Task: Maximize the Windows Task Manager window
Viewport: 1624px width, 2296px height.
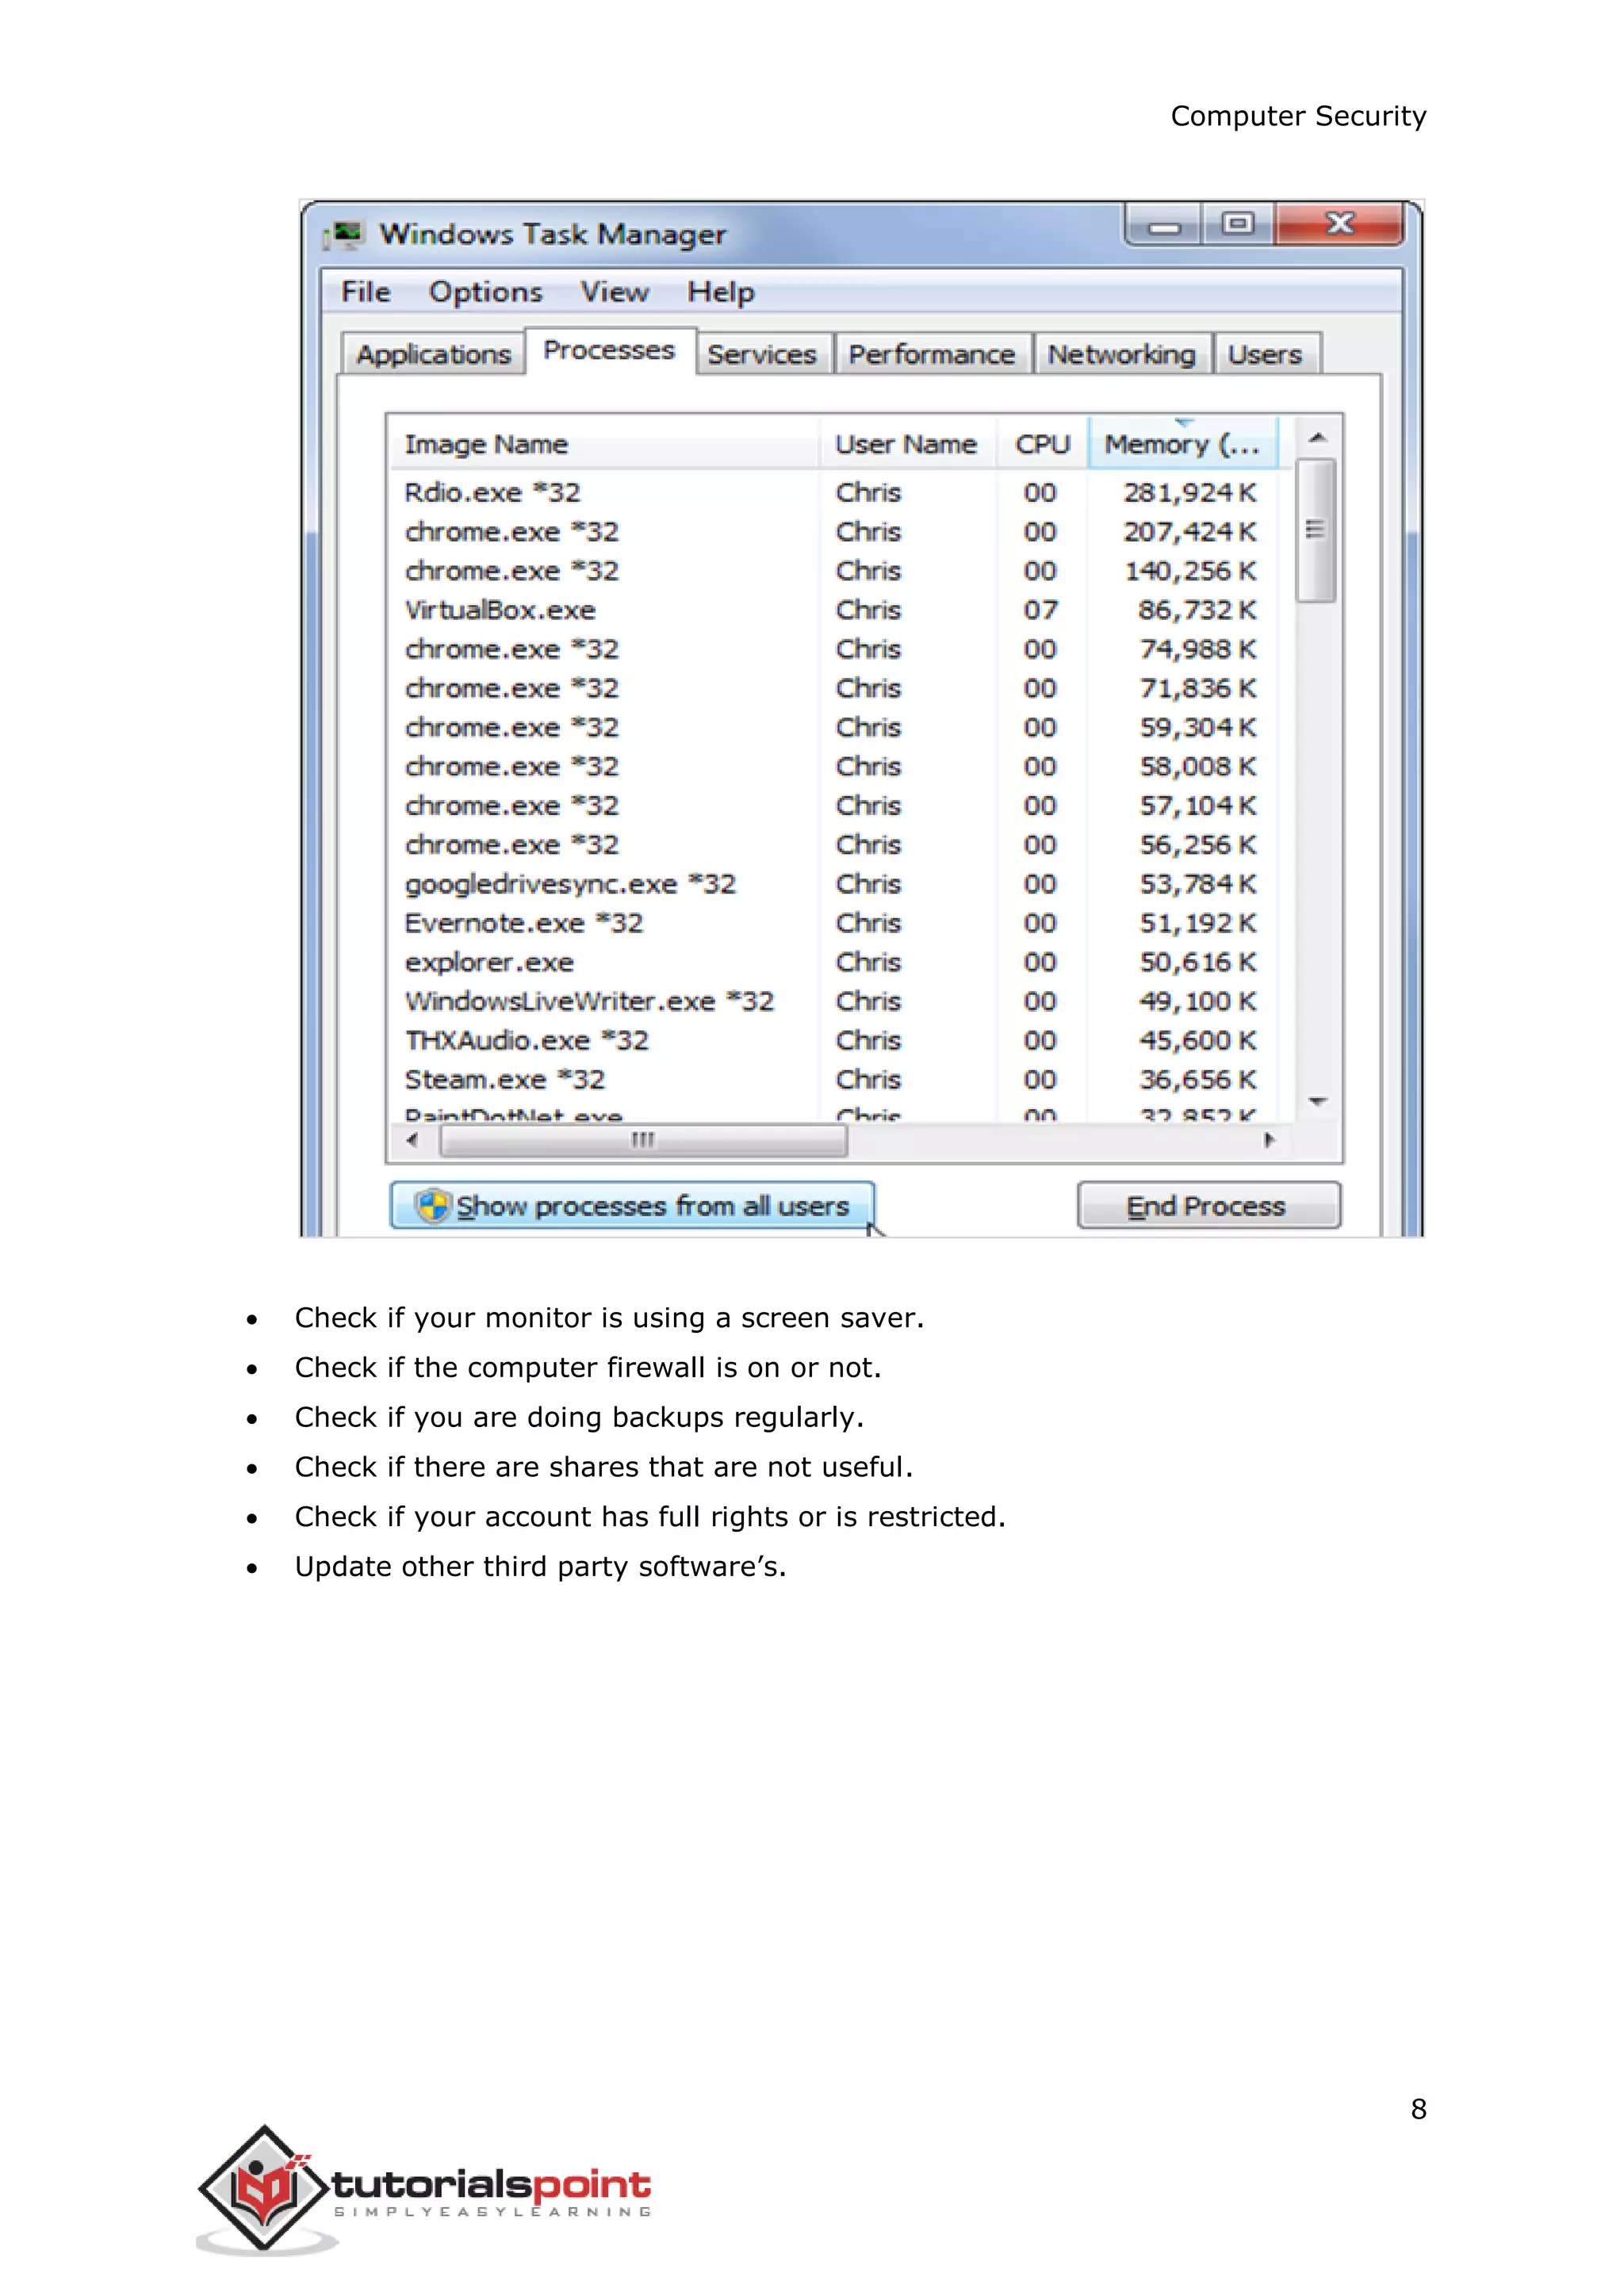Action: tap(1238, 224)
